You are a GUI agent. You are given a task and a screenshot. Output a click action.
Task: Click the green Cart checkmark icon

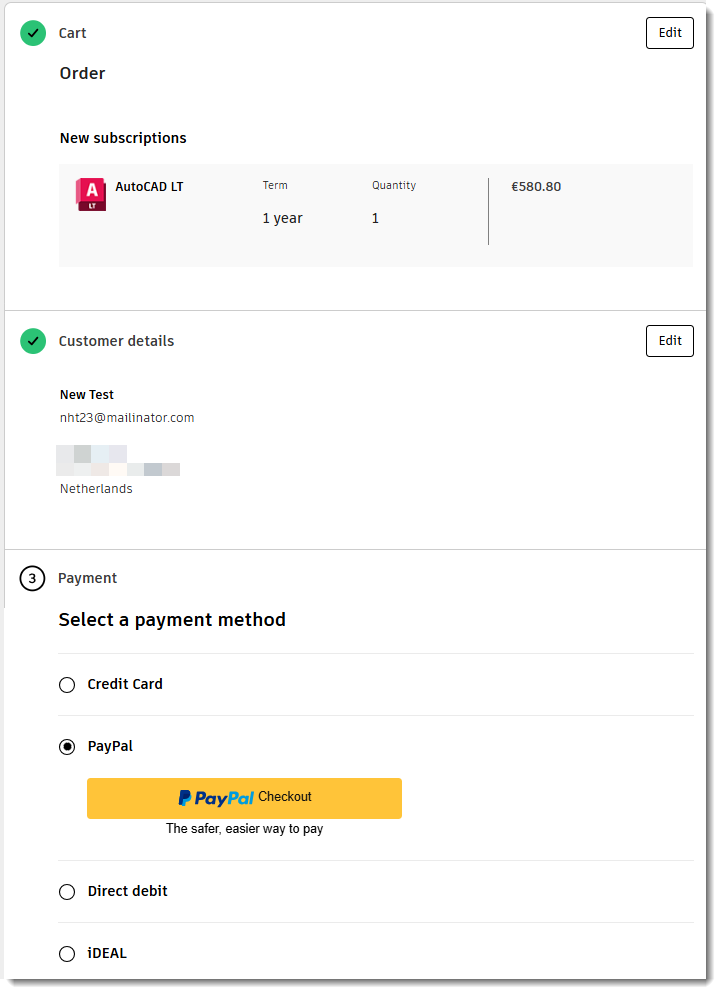click(x=33, y=33)
